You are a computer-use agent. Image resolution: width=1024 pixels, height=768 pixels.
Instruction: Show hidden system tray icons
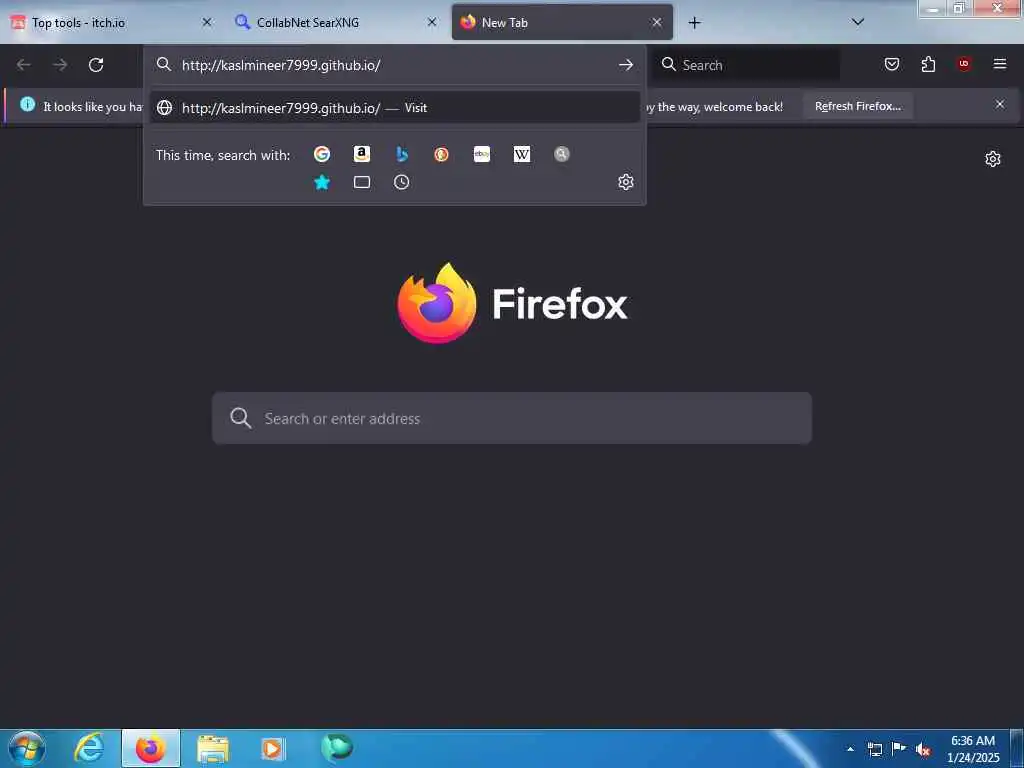click(x=850, y=749)
